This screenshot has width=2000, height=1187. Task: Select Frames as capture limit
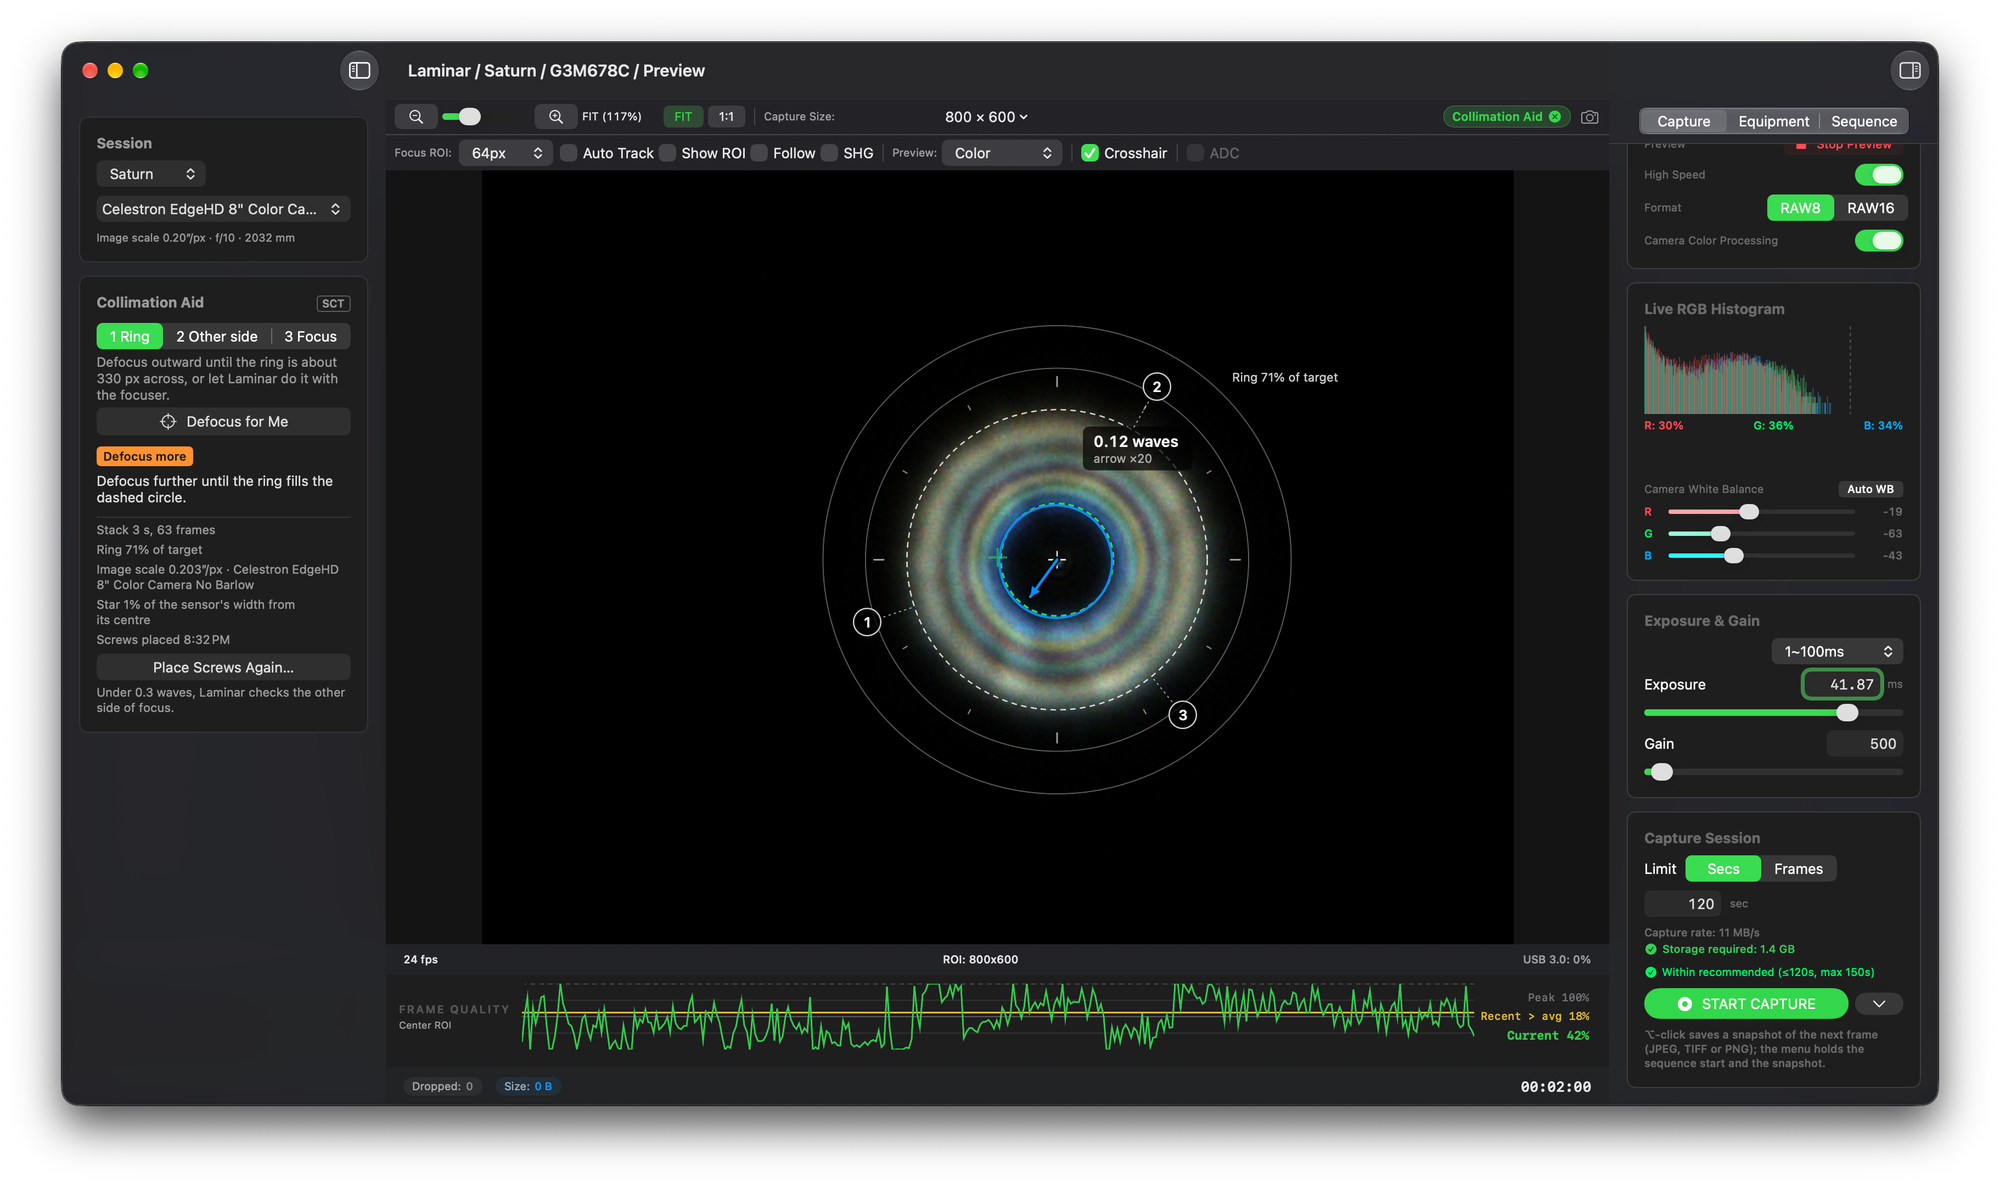tap(1798, 869)
